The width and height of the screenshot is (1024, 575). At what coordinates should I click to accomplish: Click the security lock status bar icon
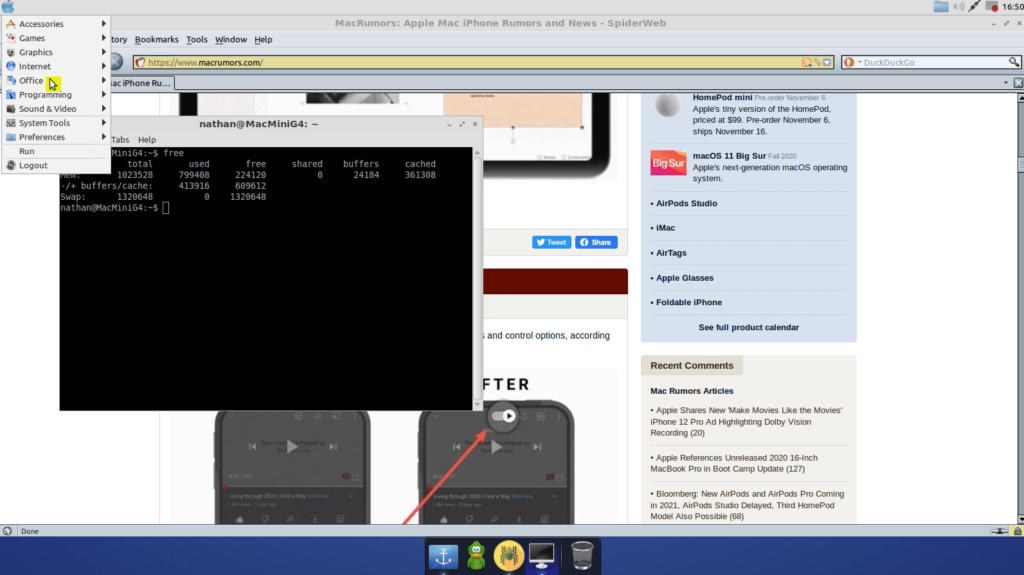[x=1017, y=531]
